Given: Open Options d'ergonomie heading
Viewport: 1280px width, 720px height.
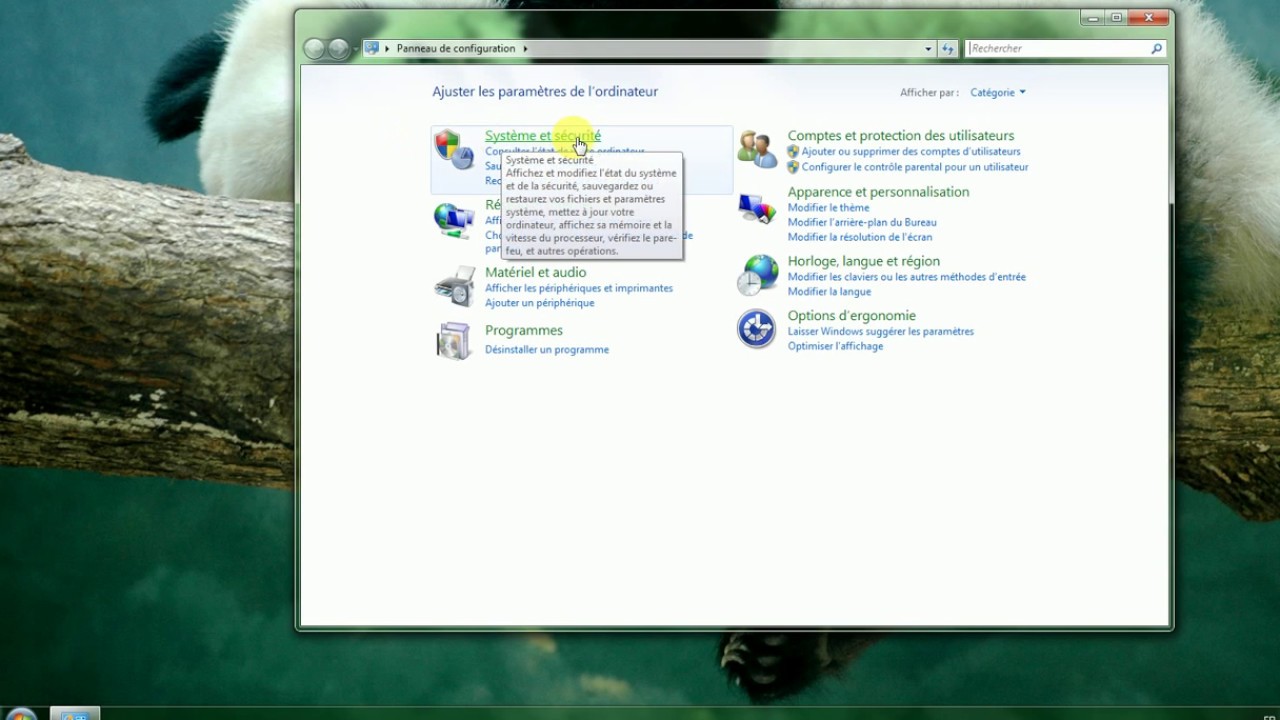Looking at the screenshot, I should pos(851,316).
